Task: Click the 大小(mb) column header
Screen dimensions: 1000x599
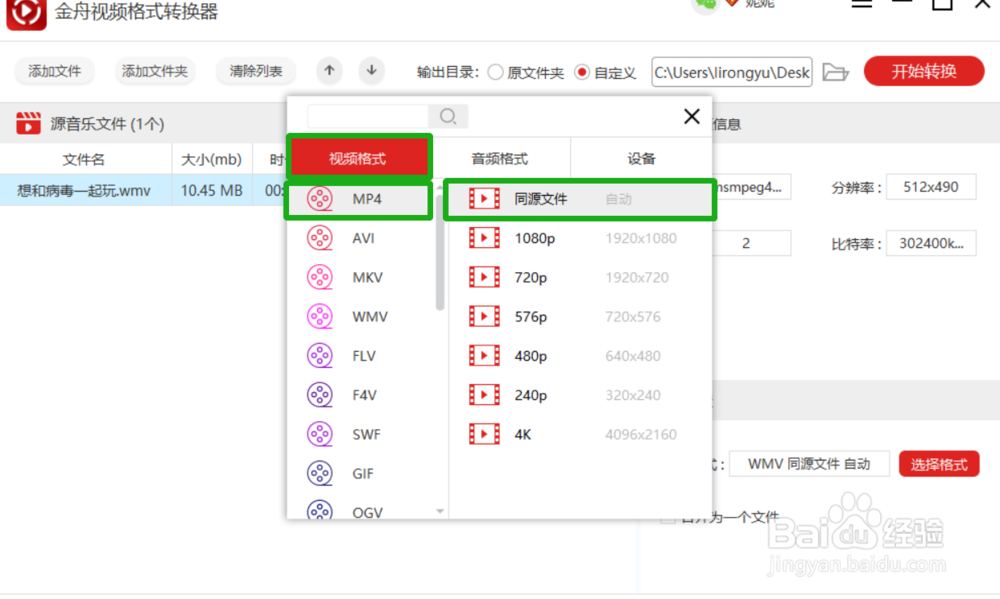Action: 212,159
